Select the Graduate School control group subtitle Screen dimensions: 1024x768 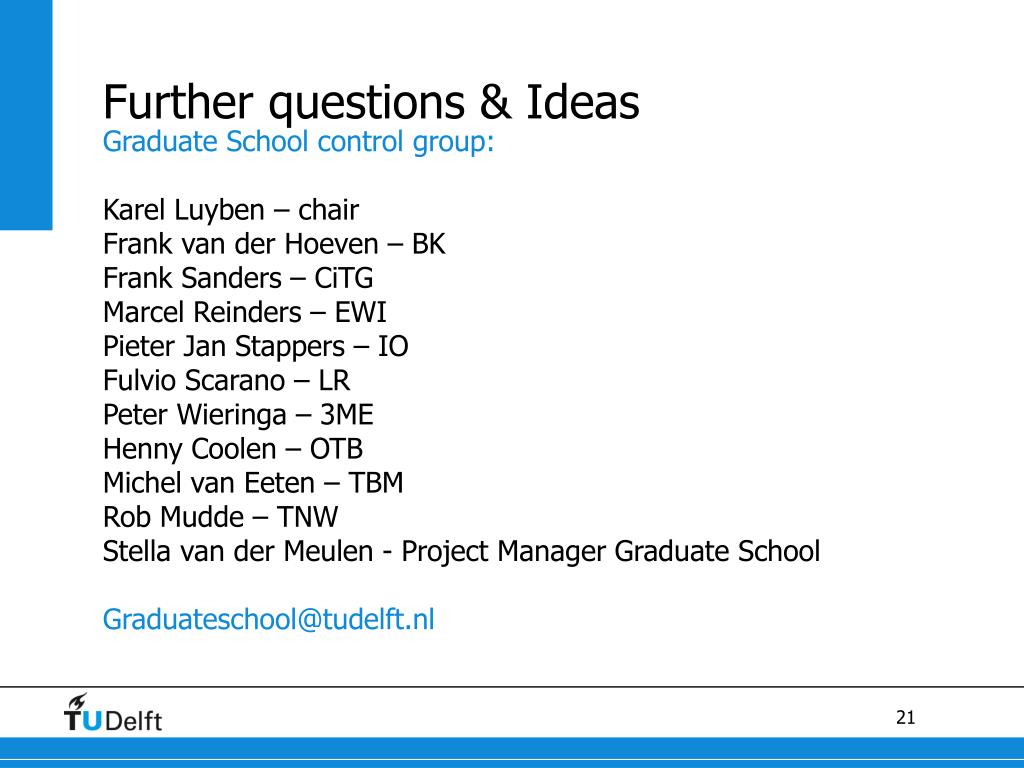click(298, 142)
